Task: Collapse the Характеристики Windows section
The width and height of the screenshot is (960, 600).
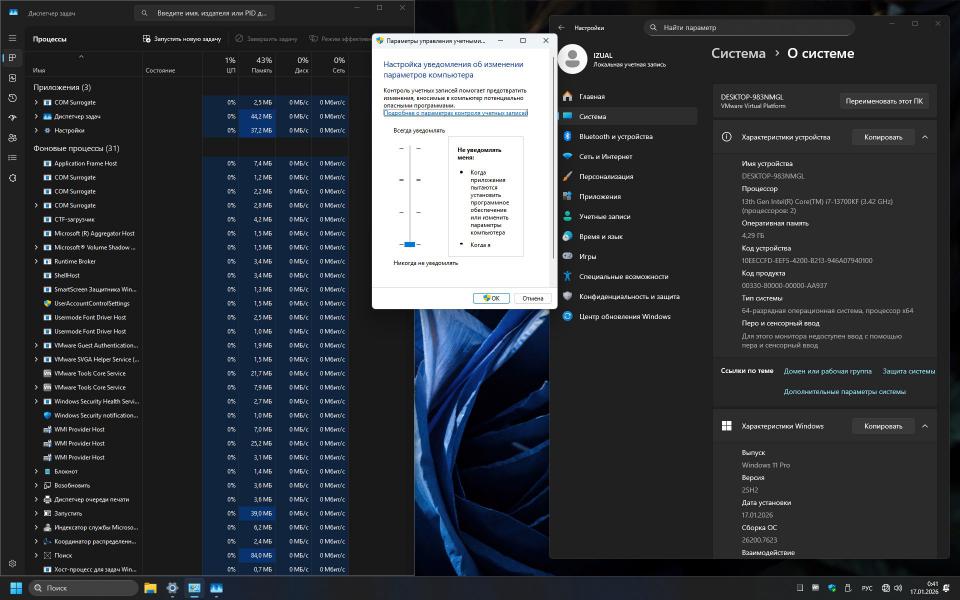Action: click(924, 426)
